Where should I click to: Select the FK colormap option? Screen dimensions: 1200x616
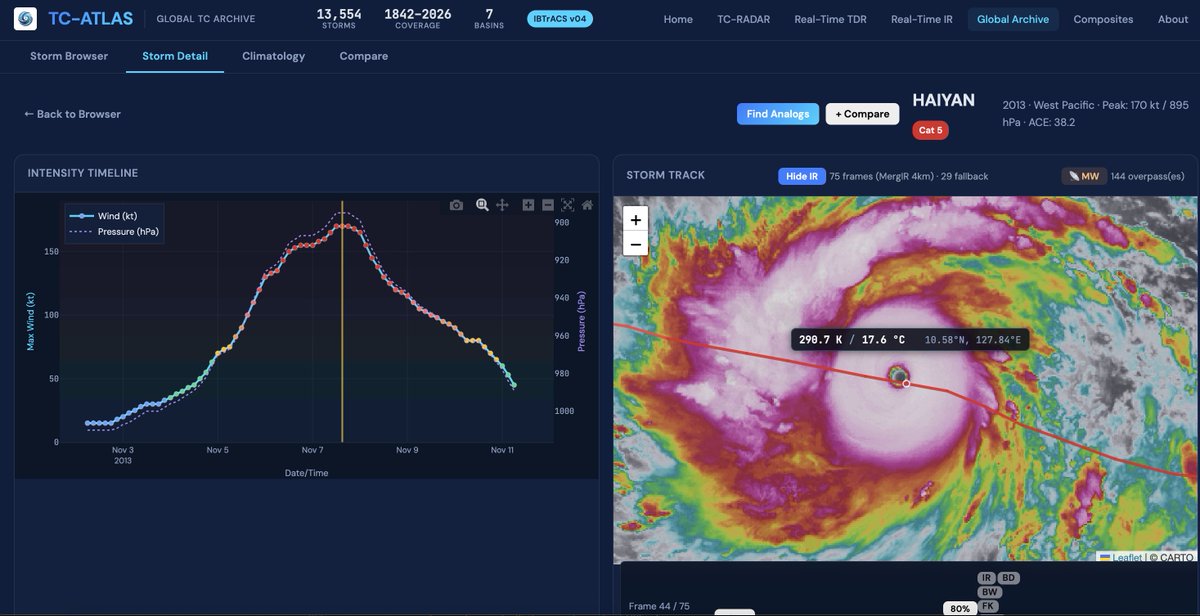(988, 606)
